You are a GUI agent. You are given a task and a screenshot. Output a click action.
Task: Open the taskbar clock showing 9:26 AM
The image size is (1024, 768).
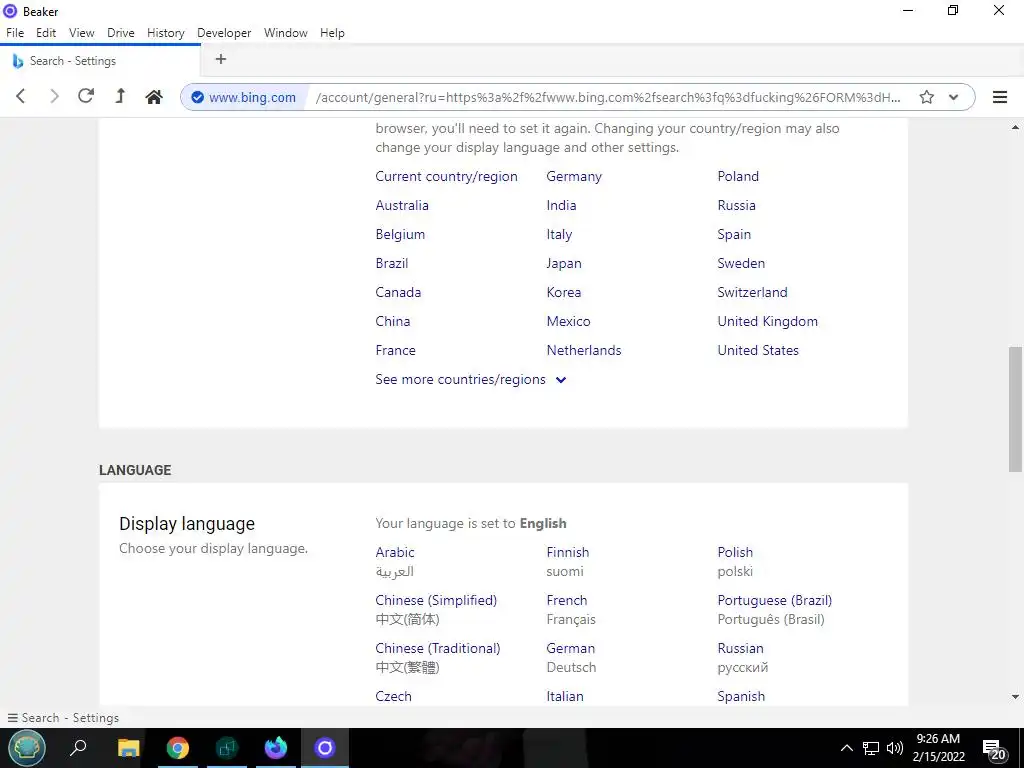[x=938, y=748]
